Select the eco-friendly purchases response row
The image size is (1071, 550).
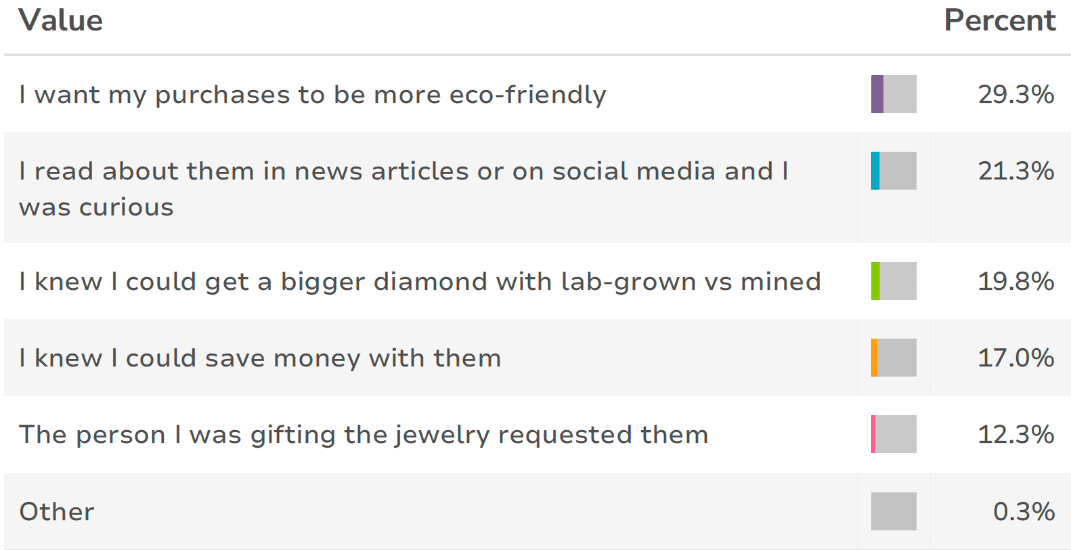pyautogui.click(x=312, y=95)
